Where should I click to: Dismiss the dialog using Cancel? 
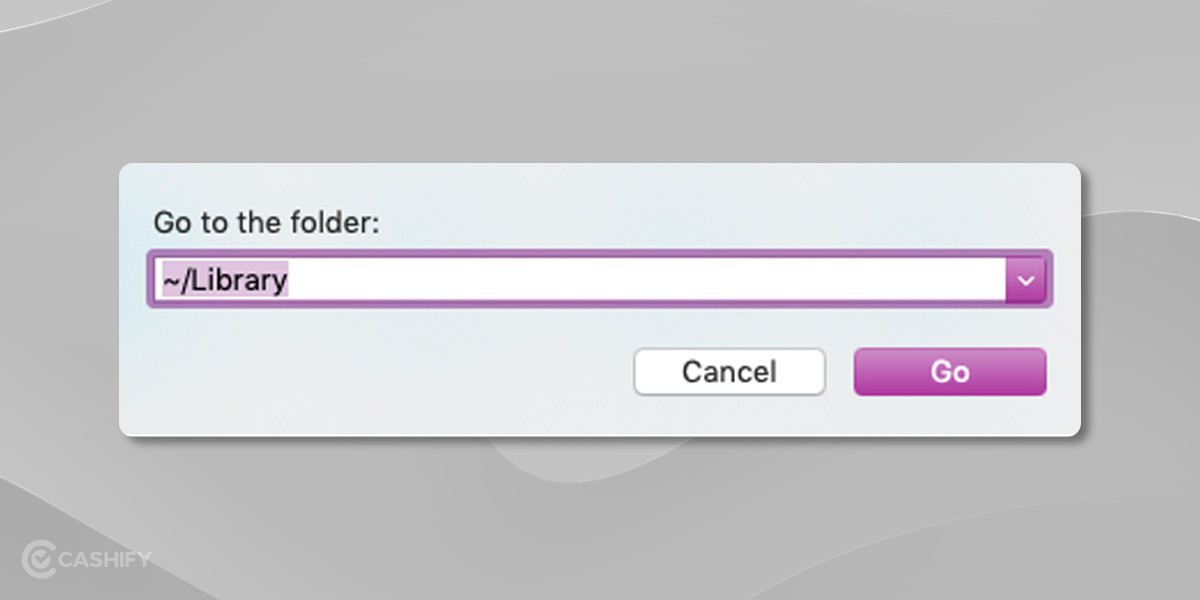[729, 371]
